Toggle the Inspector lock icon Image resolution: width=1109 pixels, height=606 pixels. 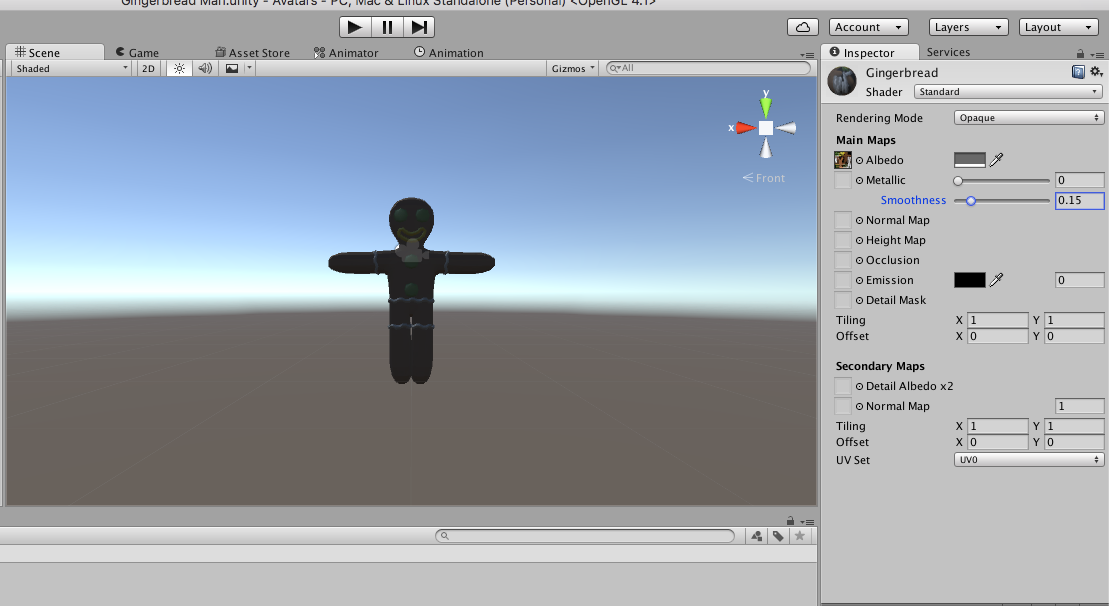pyautogui.click(x=1080, y=54)
